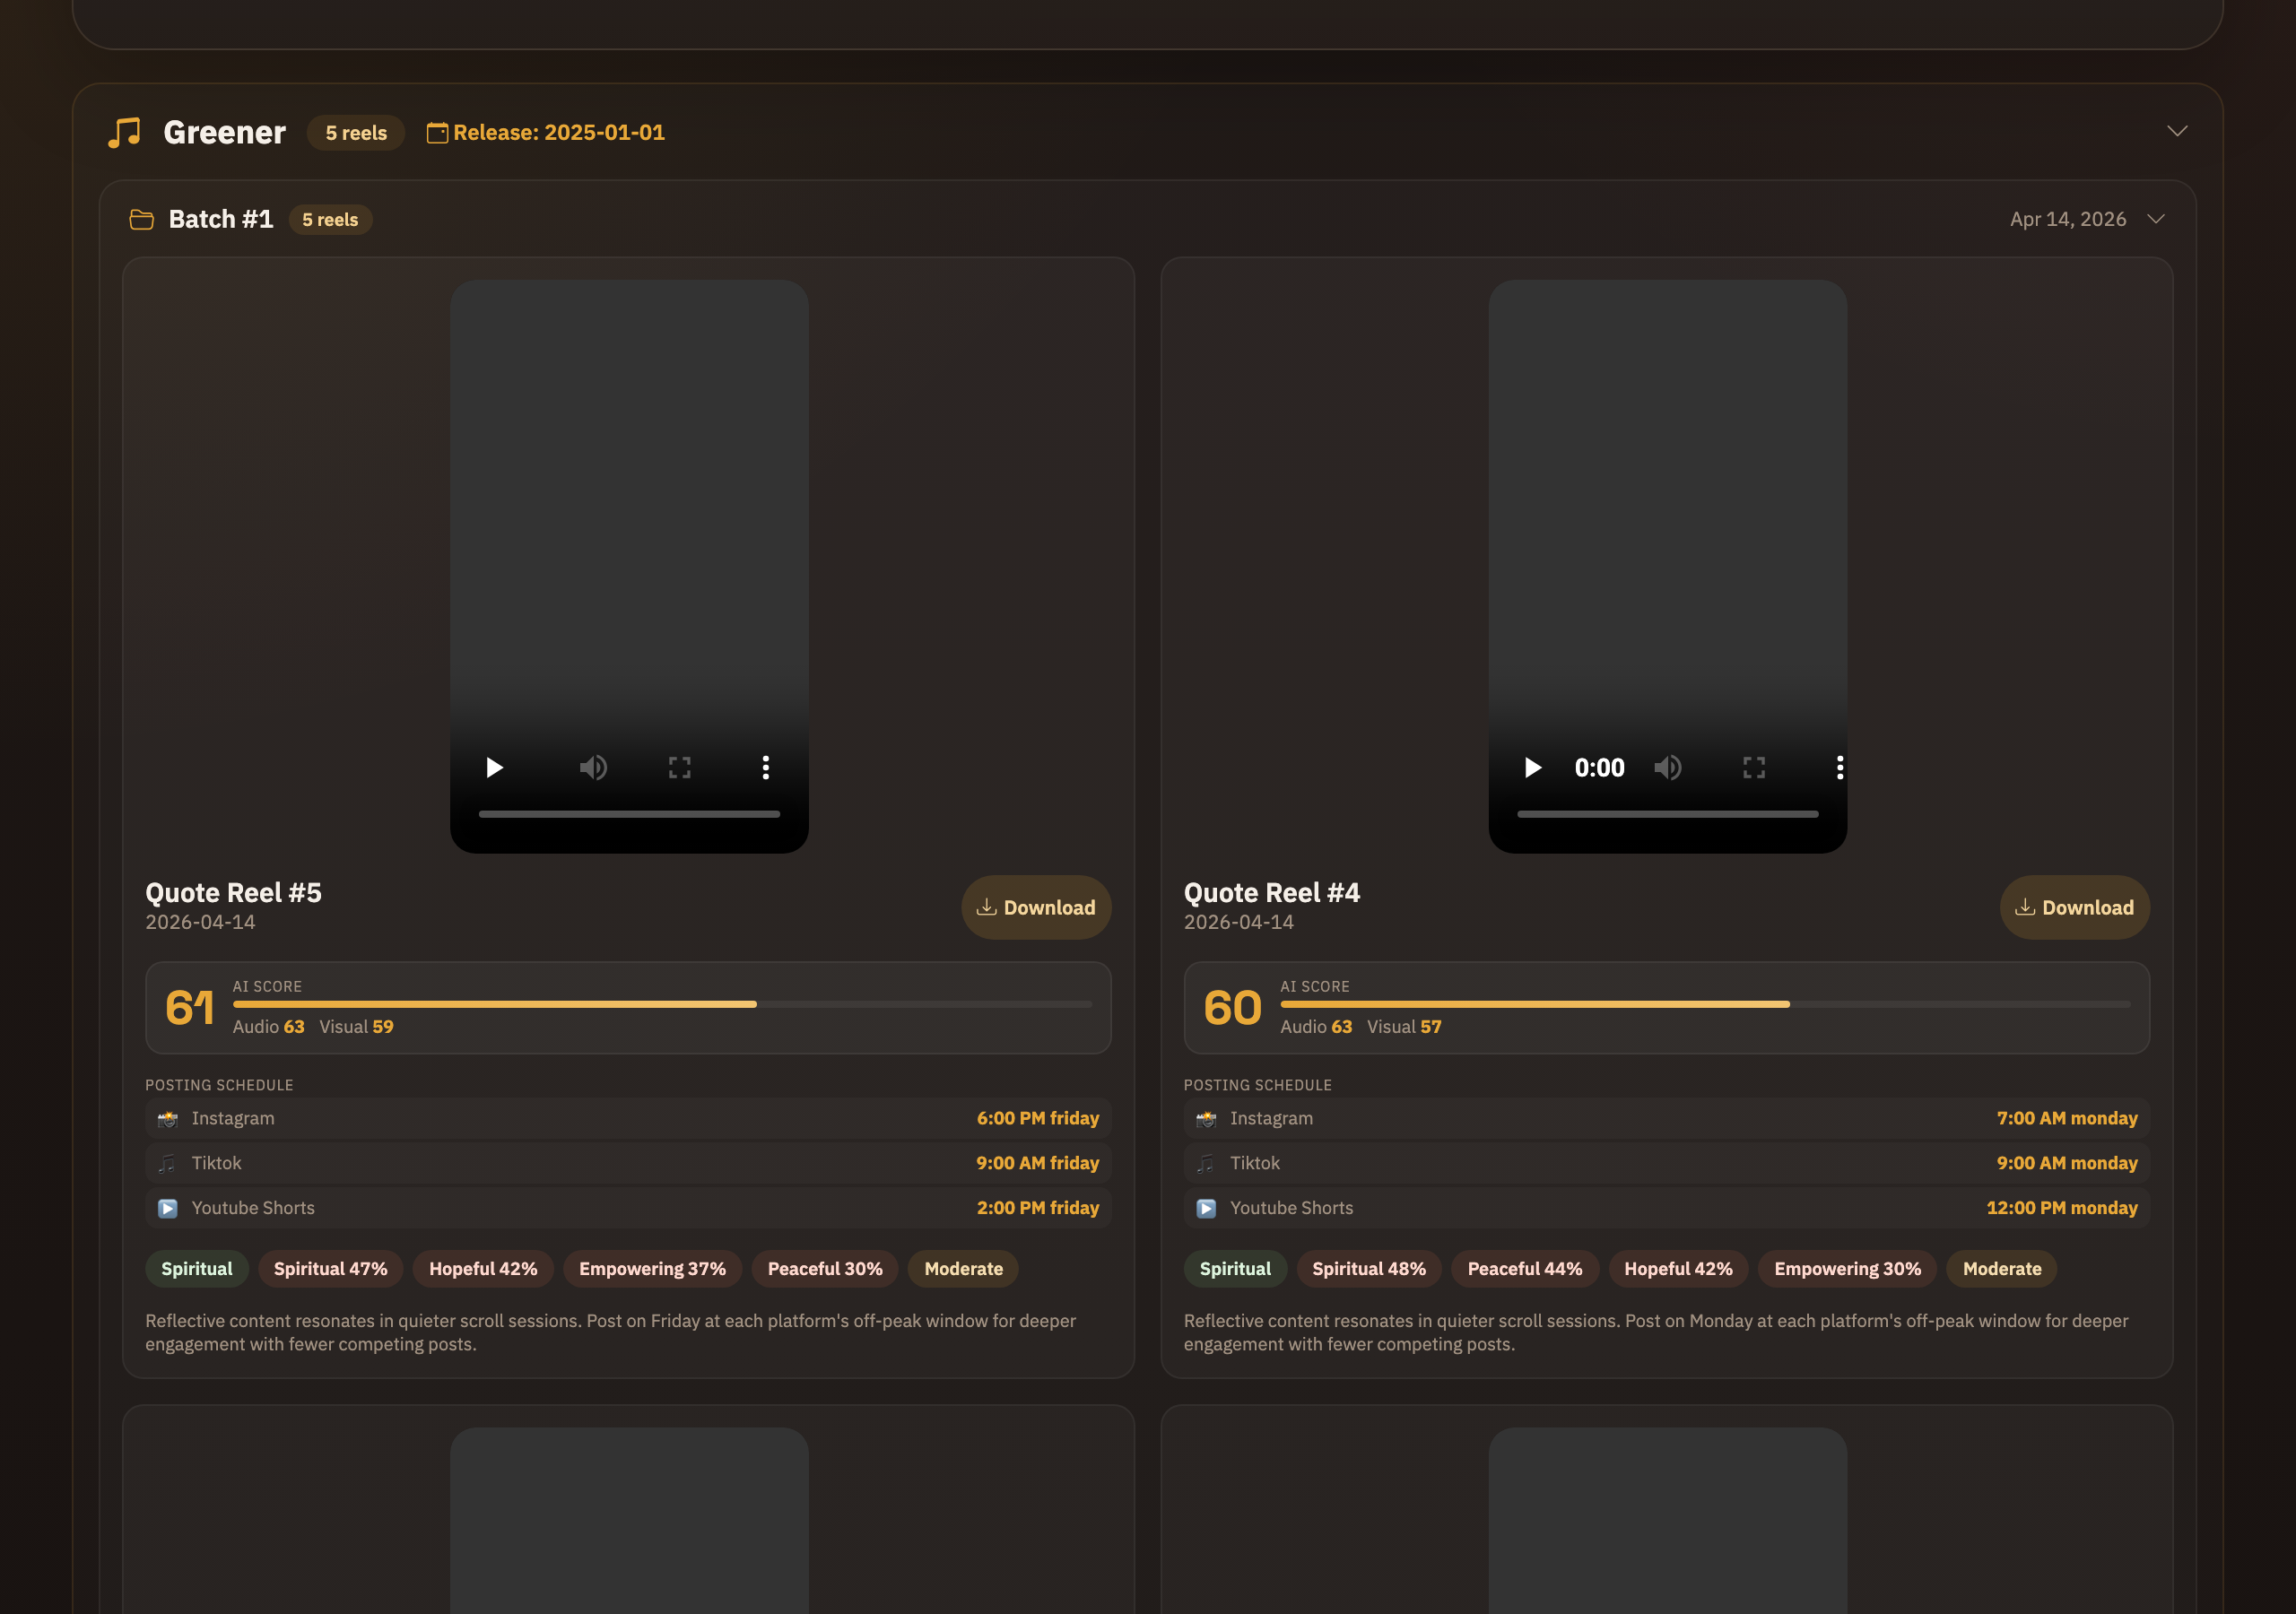The width and height of the screenshot is (2296, 1614).
Task: Enter fullscreen on Quote Reel #5 video
Action: coord(680,767)
